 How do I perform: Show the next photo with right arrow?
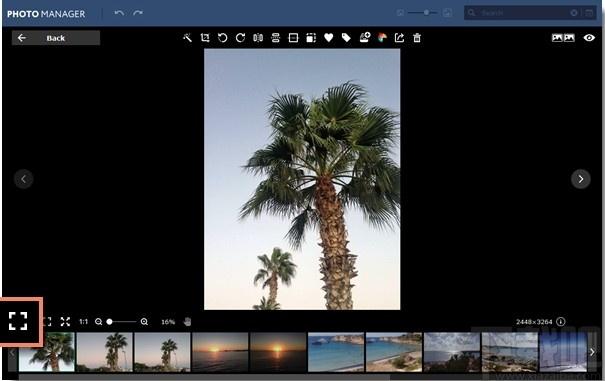[581, 179]
